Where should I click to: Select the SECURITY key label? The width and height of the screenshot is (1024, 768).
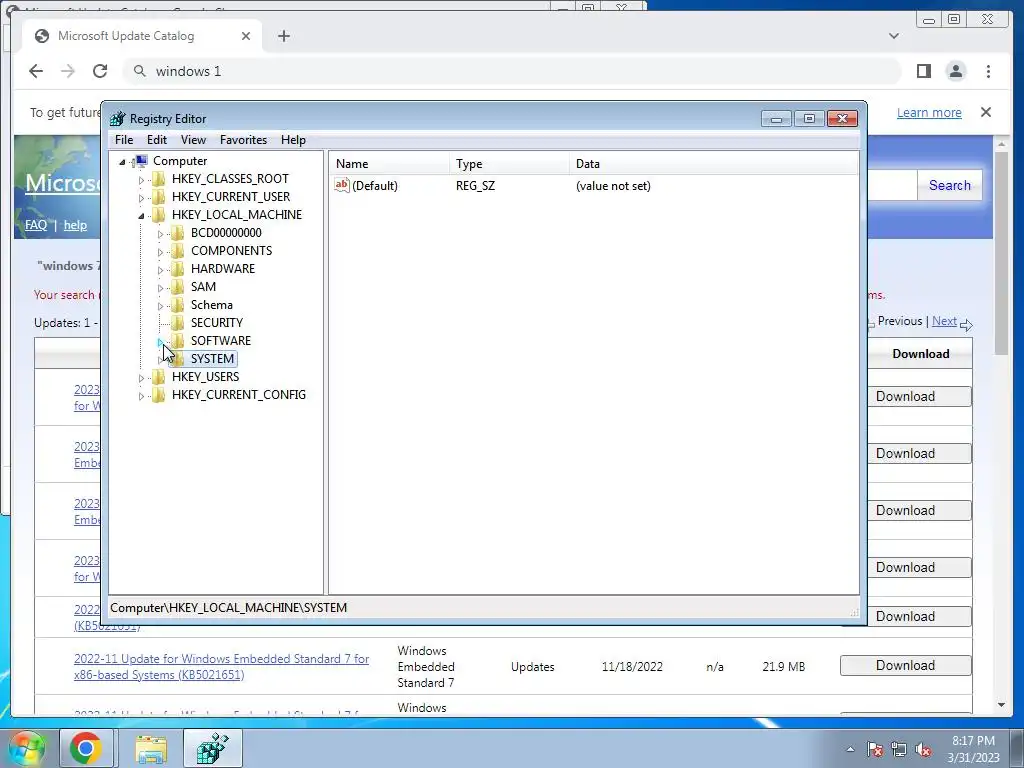coord(217,323)
